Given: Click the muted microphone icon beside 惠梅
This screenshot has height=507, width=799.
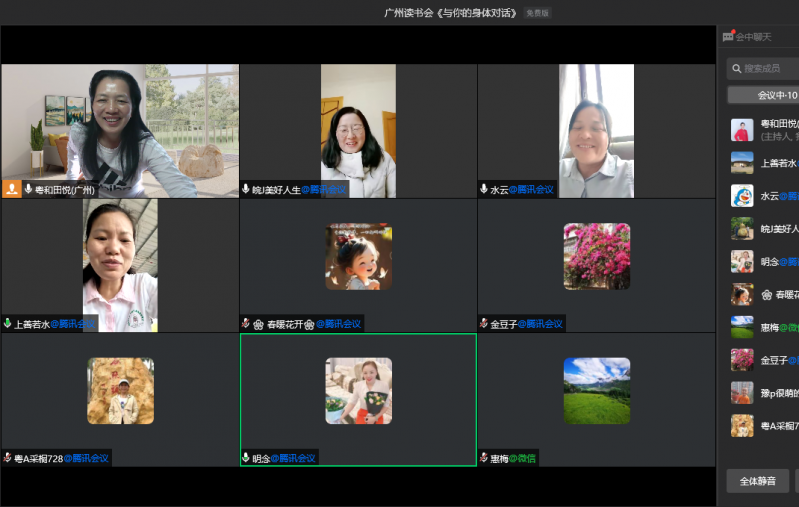Looking at the screenshot, I should (484, 458).
